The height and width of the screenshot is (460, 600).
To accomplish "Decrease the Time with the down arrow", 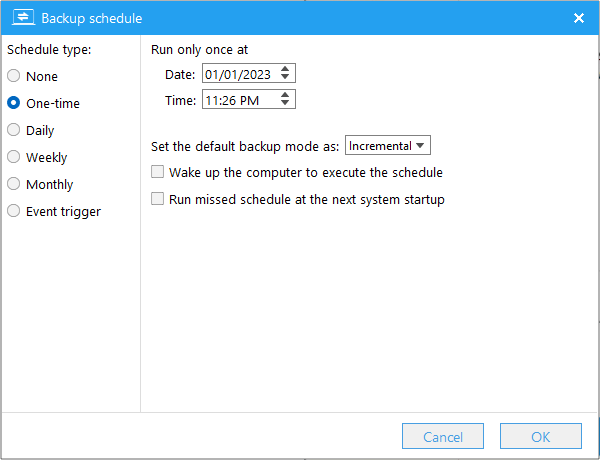I will (x=286, y=104).
